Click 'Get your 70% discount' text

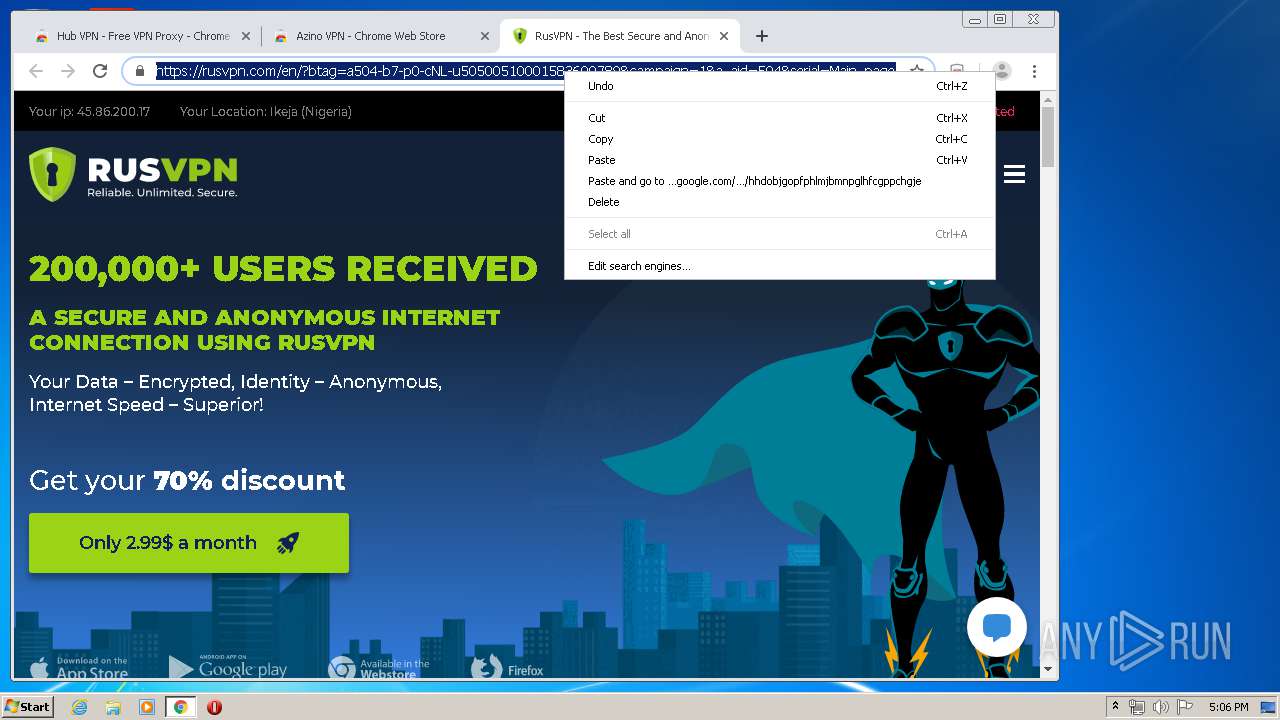click(x=187, y=480)
